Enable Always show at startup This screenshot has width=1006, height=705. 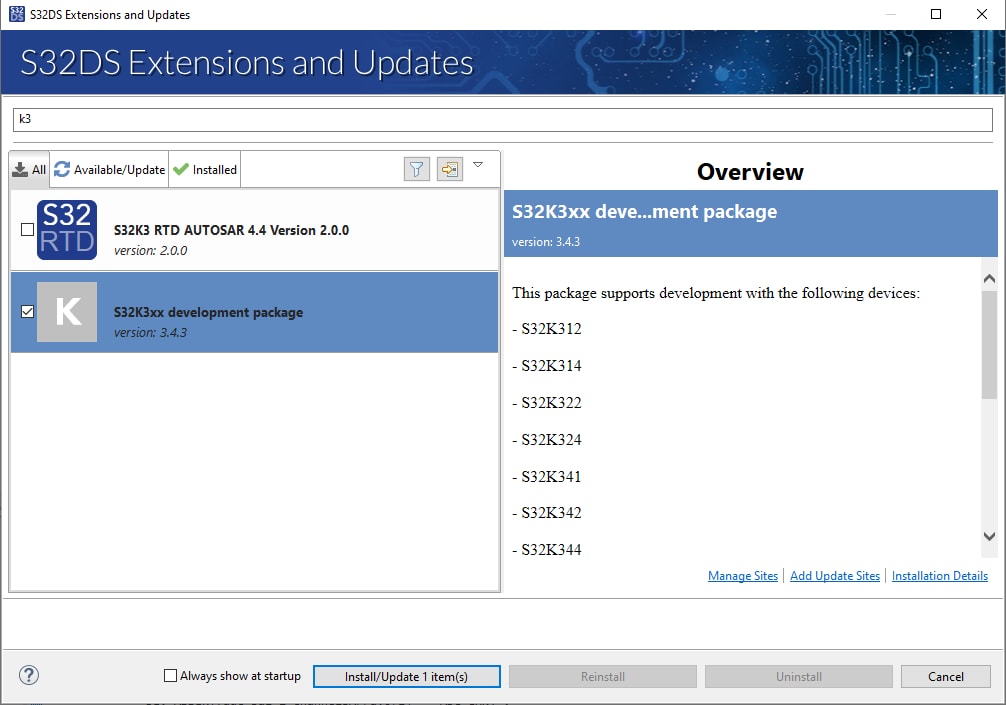[x=171, y=676]
